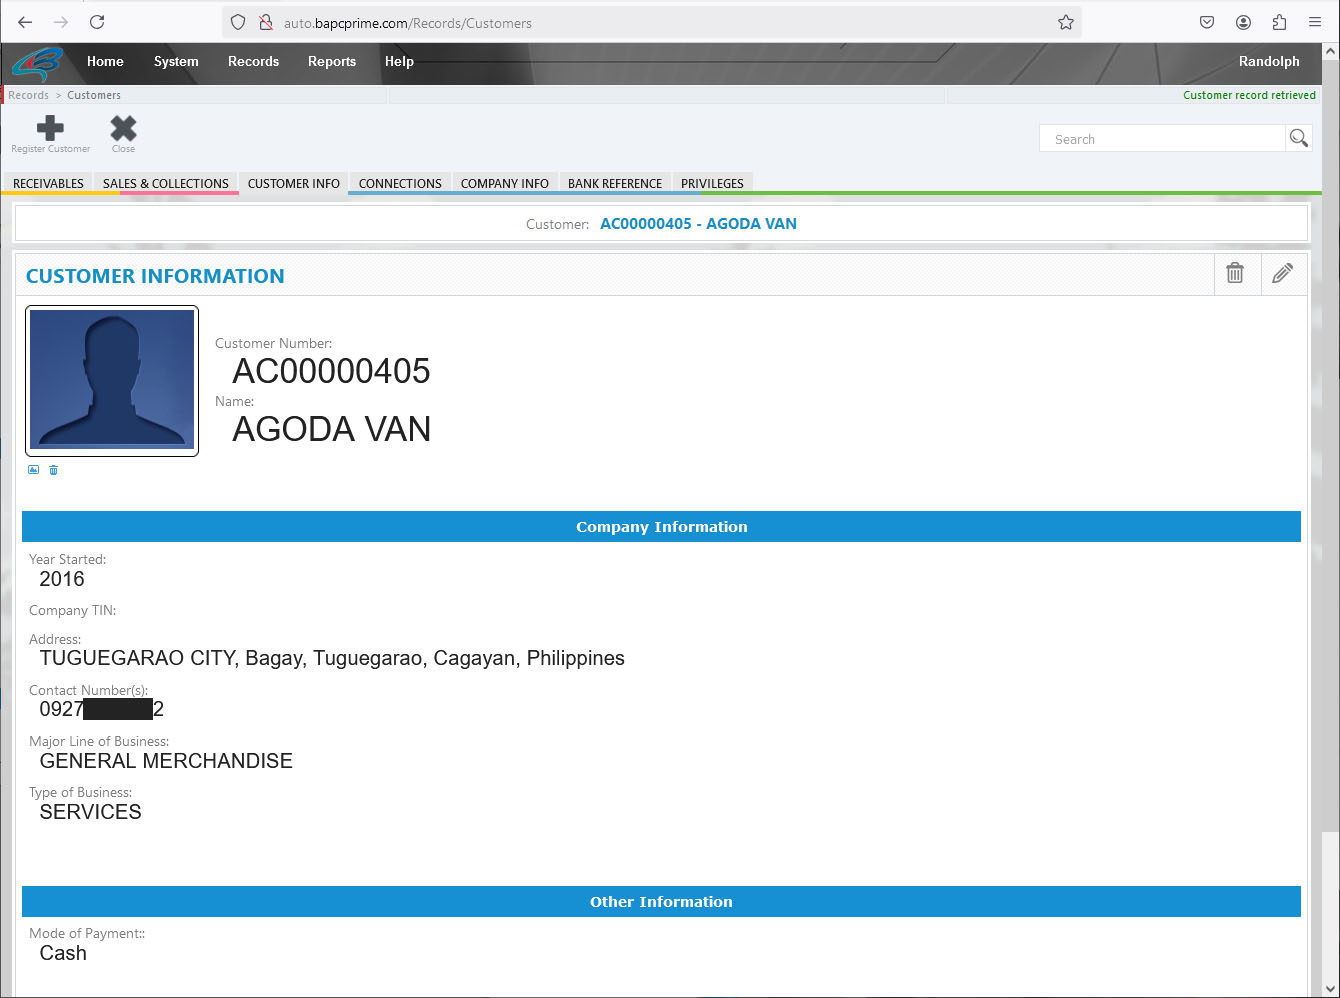Delete customer record with trash icon
Viewport: 1340px width, 998px height.
[x=1235, y=273]
